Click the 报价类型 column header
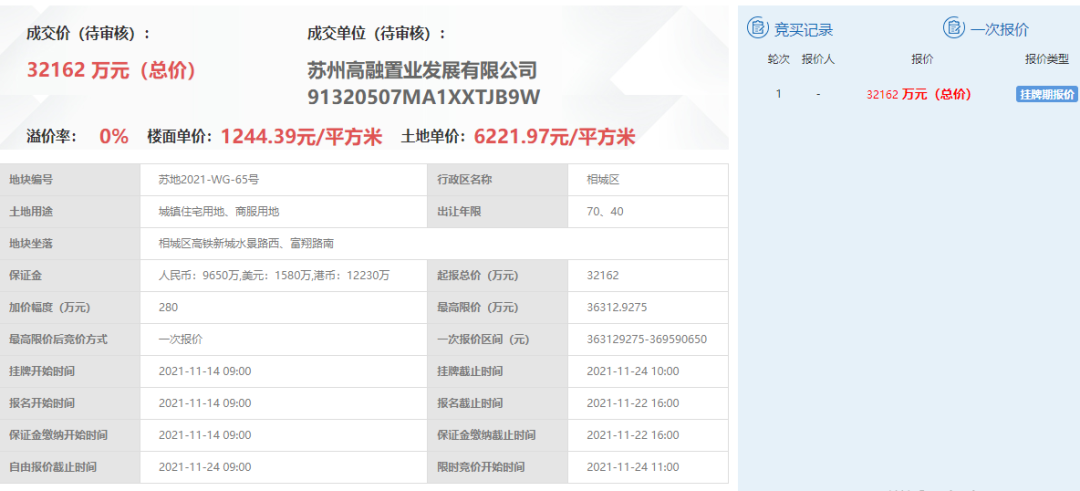This screenshot has width=1080, height=491. (x=1046, y=59)
